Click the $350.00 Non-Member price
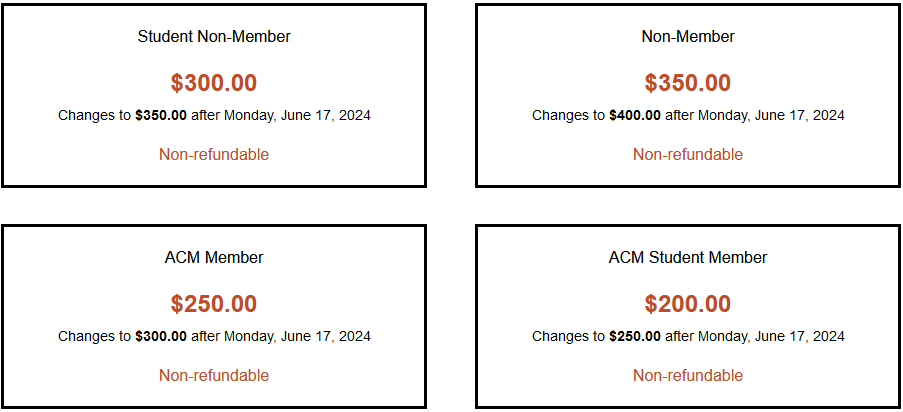This screenshot has height=412, width=903. click(688, 83)
